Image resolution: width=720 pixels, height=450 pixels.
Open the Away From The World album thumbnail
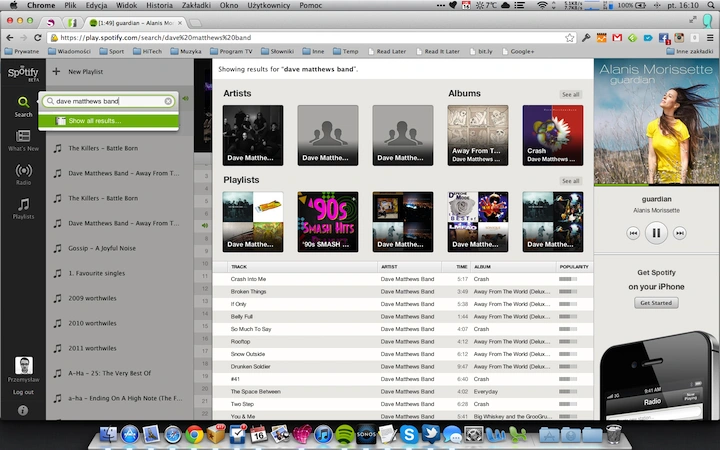coord(478,135)
